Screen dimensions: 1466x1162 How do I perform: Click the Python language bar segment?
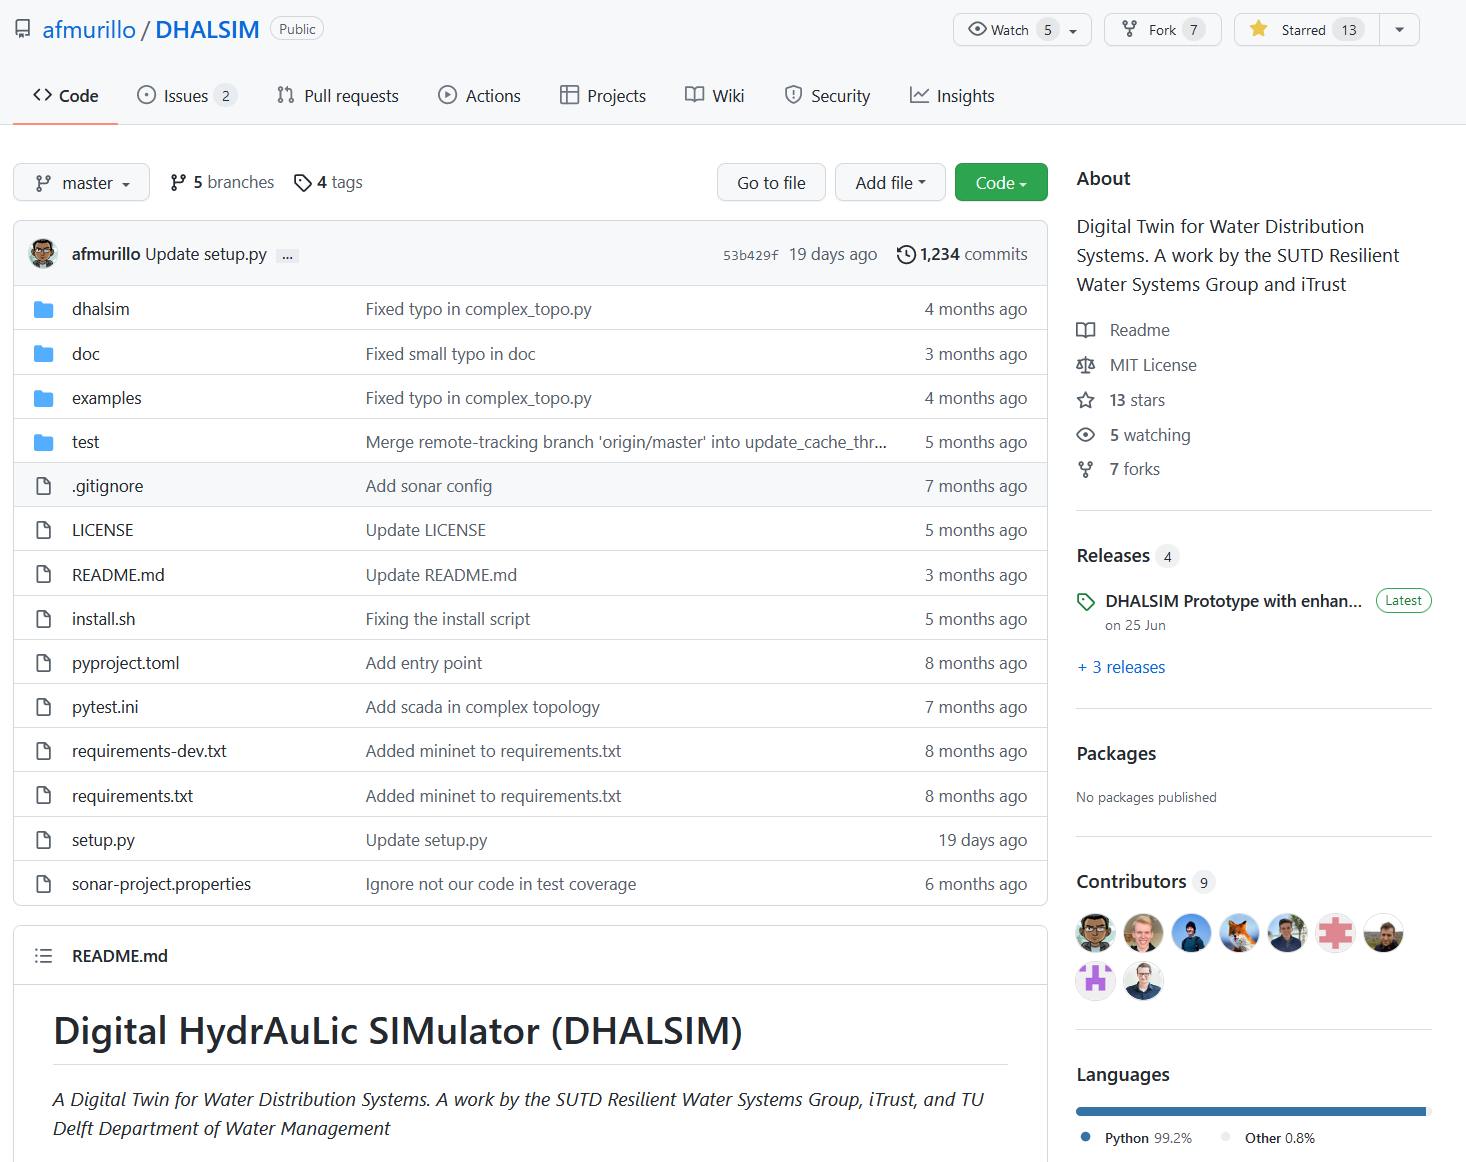[1250, 1111]
